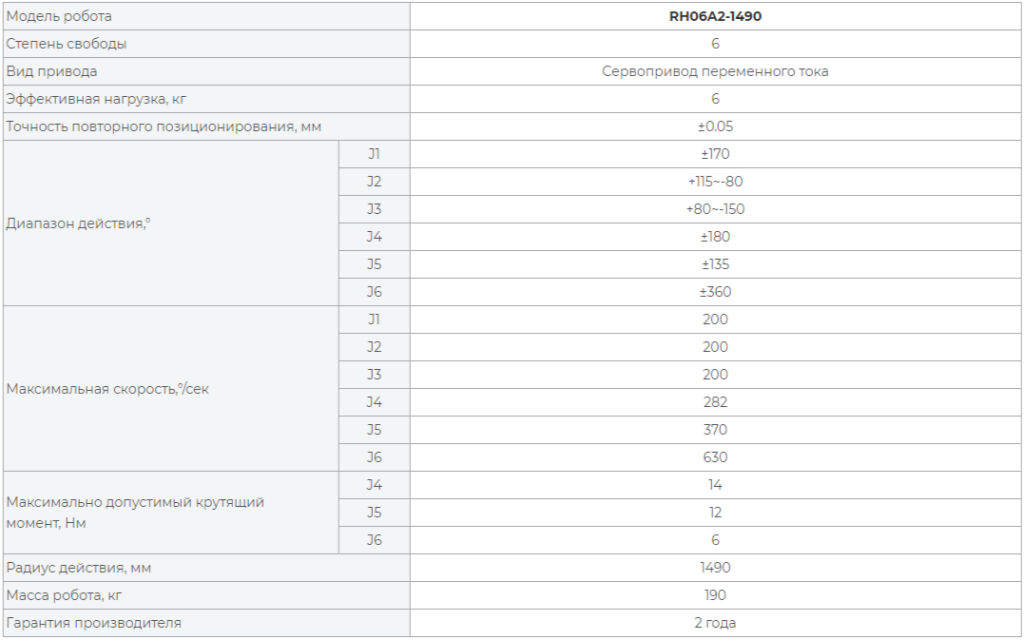
Task: Click the 630 speed value for J6
Action: tap(715, 457)
